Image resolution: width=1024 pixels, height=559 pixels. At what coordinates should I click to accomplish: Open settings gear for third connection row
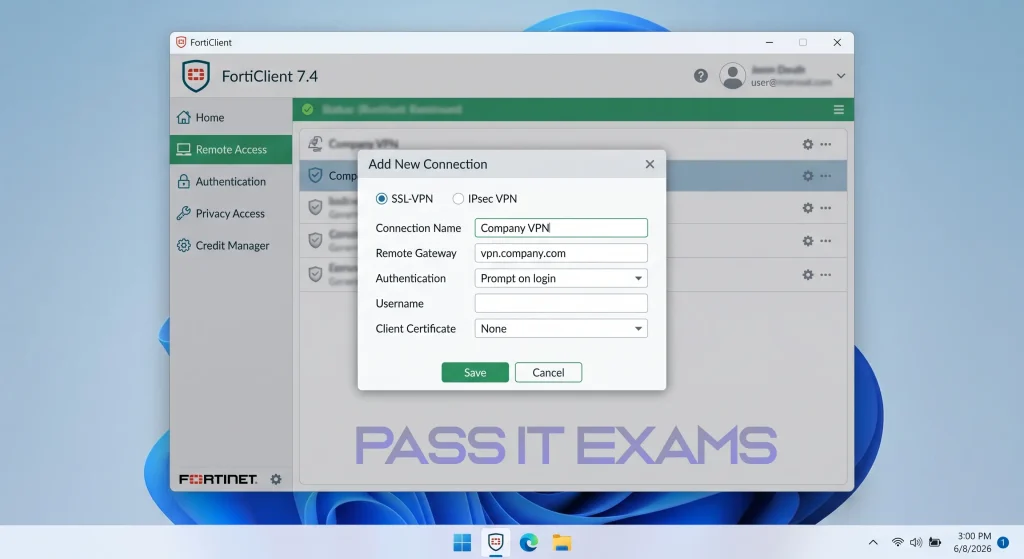coord(808,208)
